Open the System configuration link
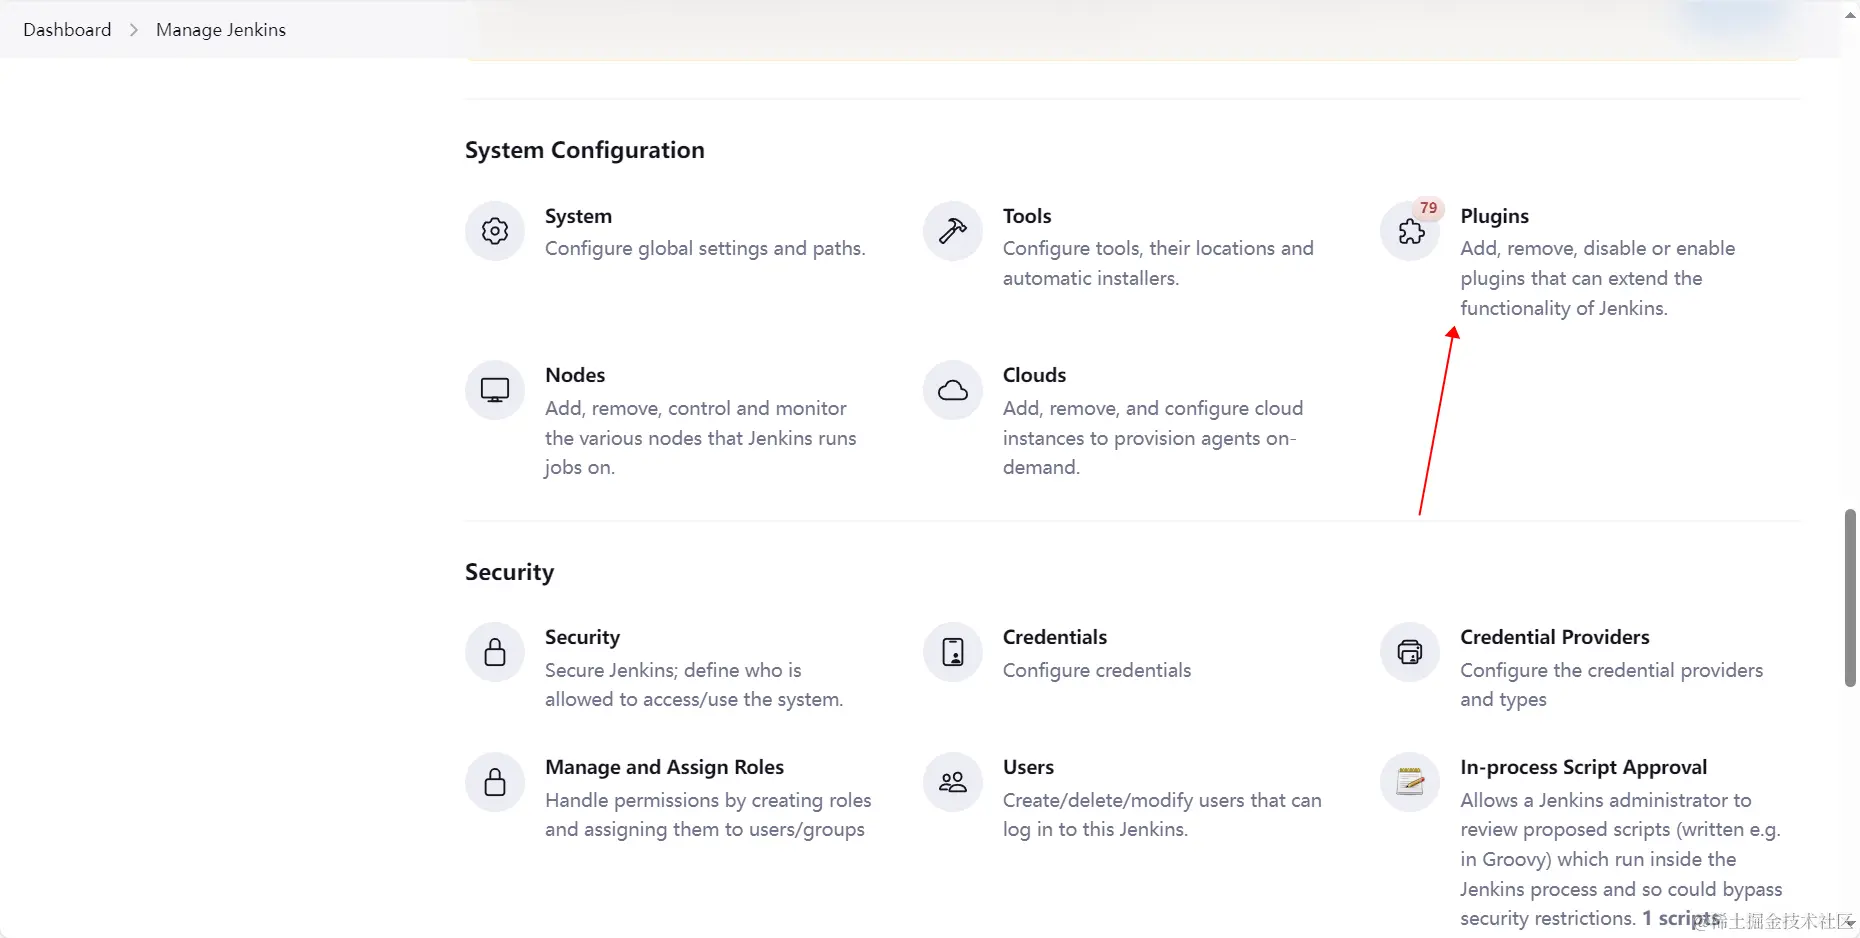1860x938 pixels. click(578, 216)
